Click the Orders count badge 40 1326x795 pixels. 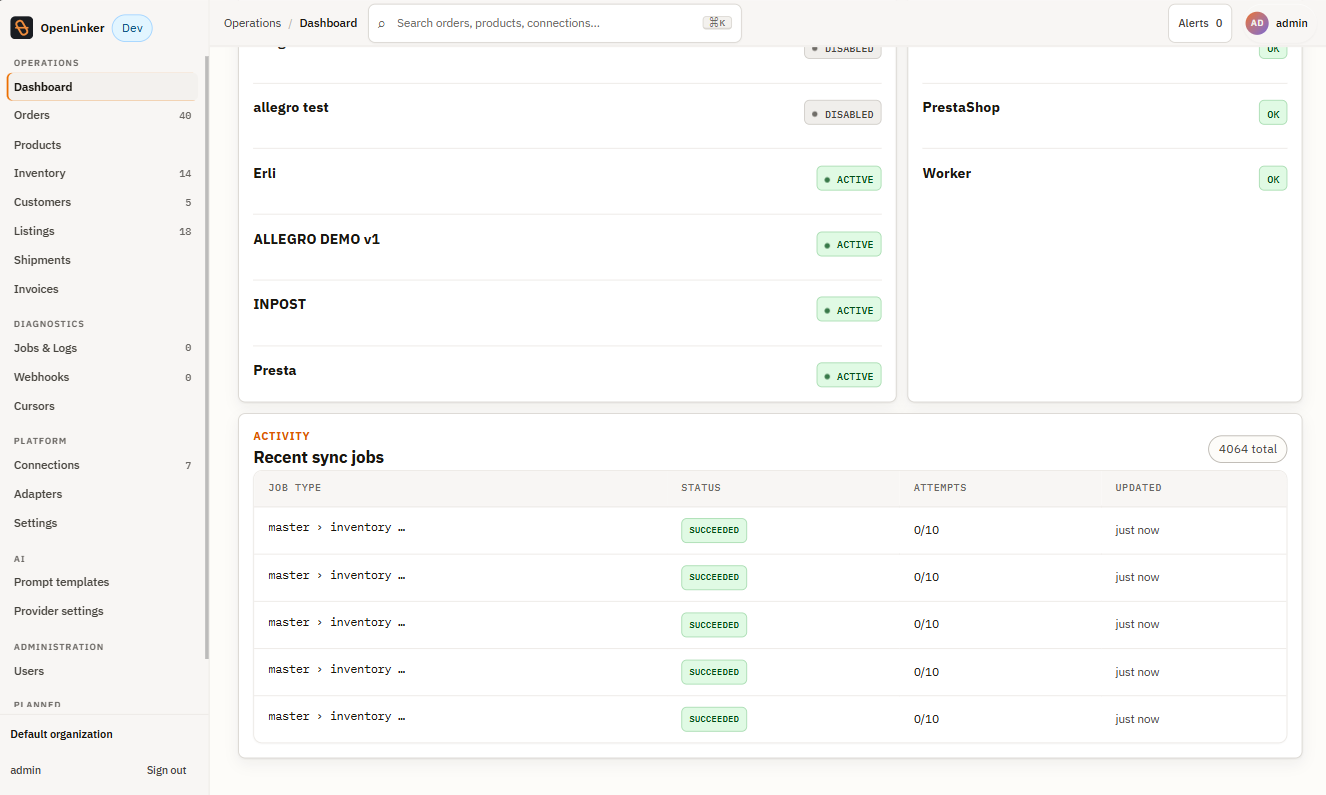pos(185,116)
